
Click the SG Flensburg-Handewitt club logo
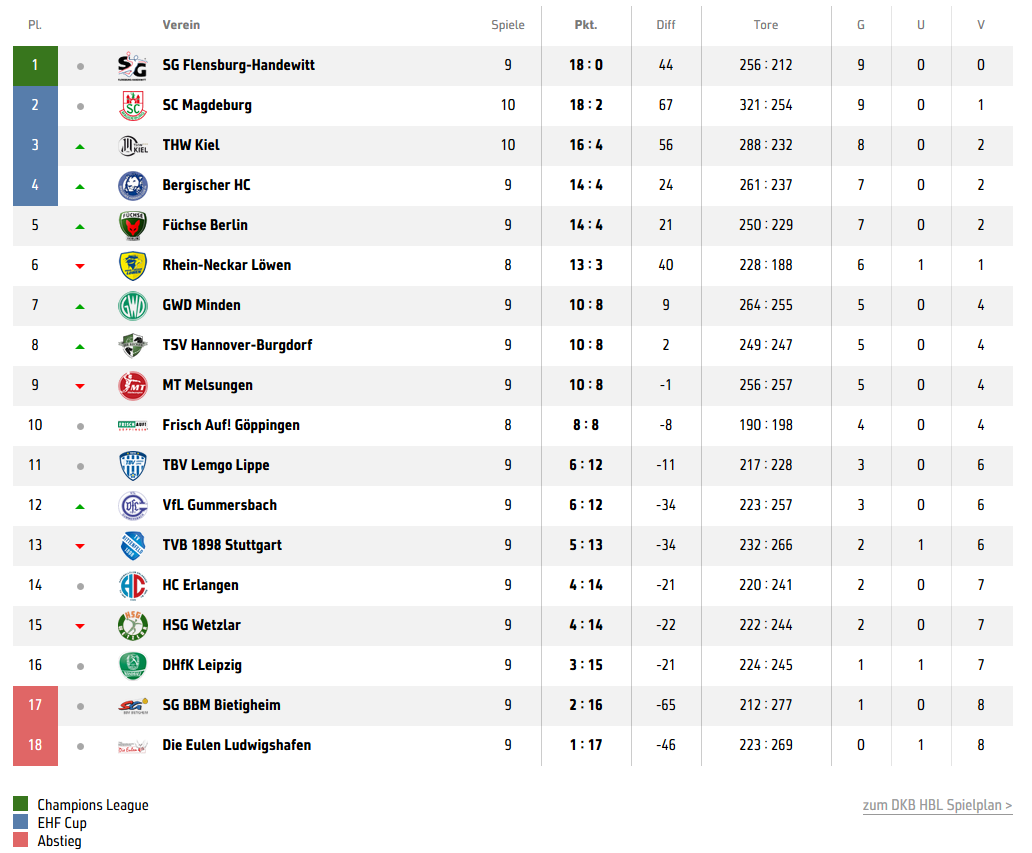(132, 65)
